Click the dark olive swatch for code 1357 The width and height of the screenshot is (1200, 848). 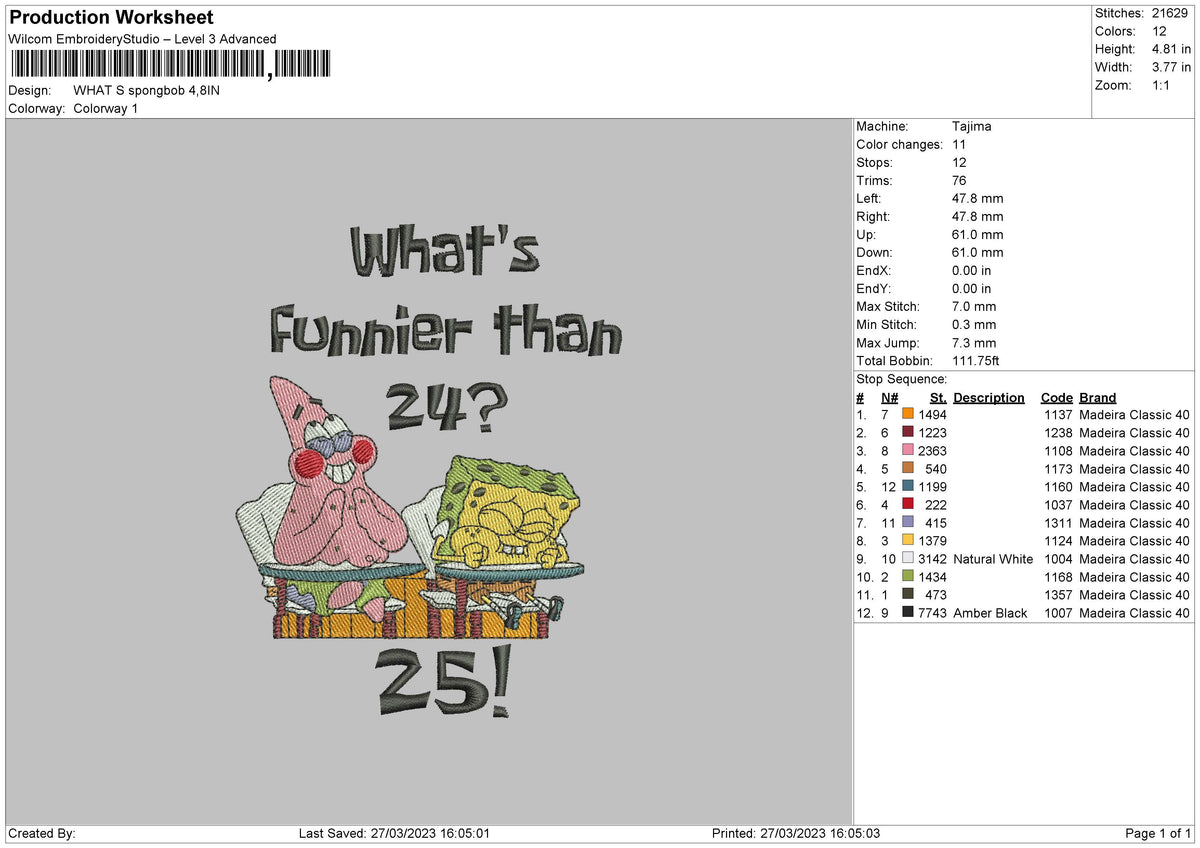(x=908, y=594)
